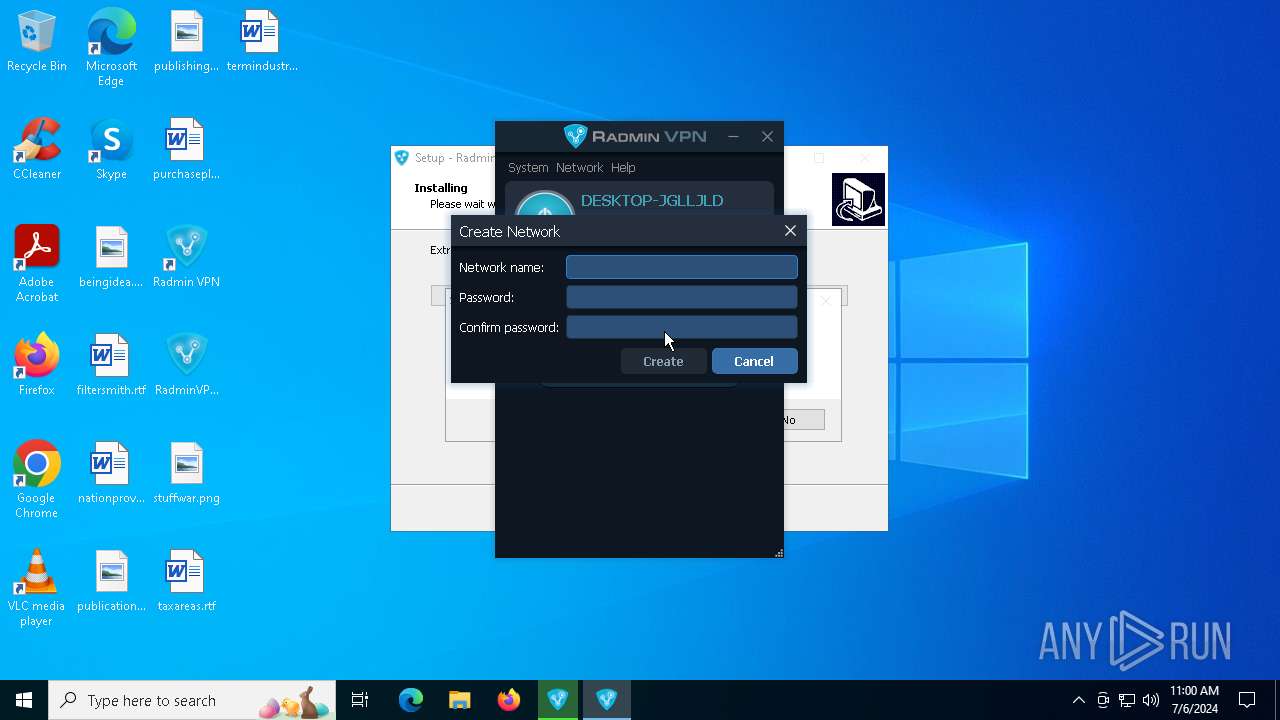The height and width of the screenshot is (720, 1280).
Task: Launch Firefox from desktop shortcut
Action: pyautogui.click(x=37, y=366)
